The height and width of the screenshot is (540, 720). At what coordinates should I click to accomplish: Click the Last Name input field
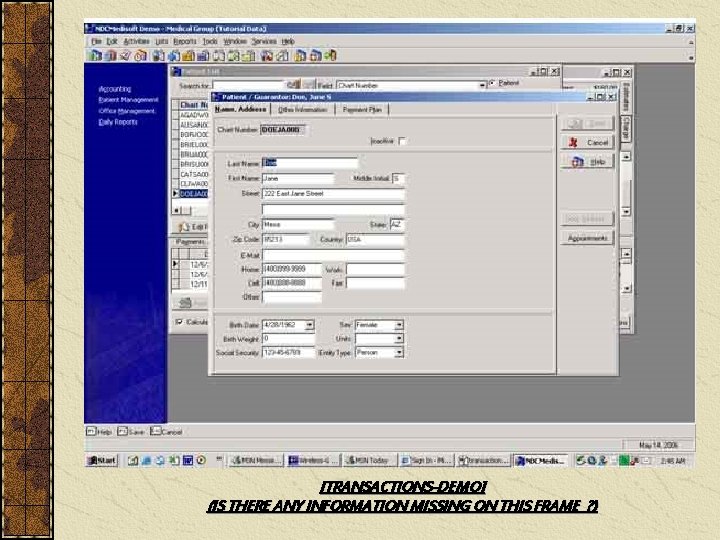pos(309,163)
